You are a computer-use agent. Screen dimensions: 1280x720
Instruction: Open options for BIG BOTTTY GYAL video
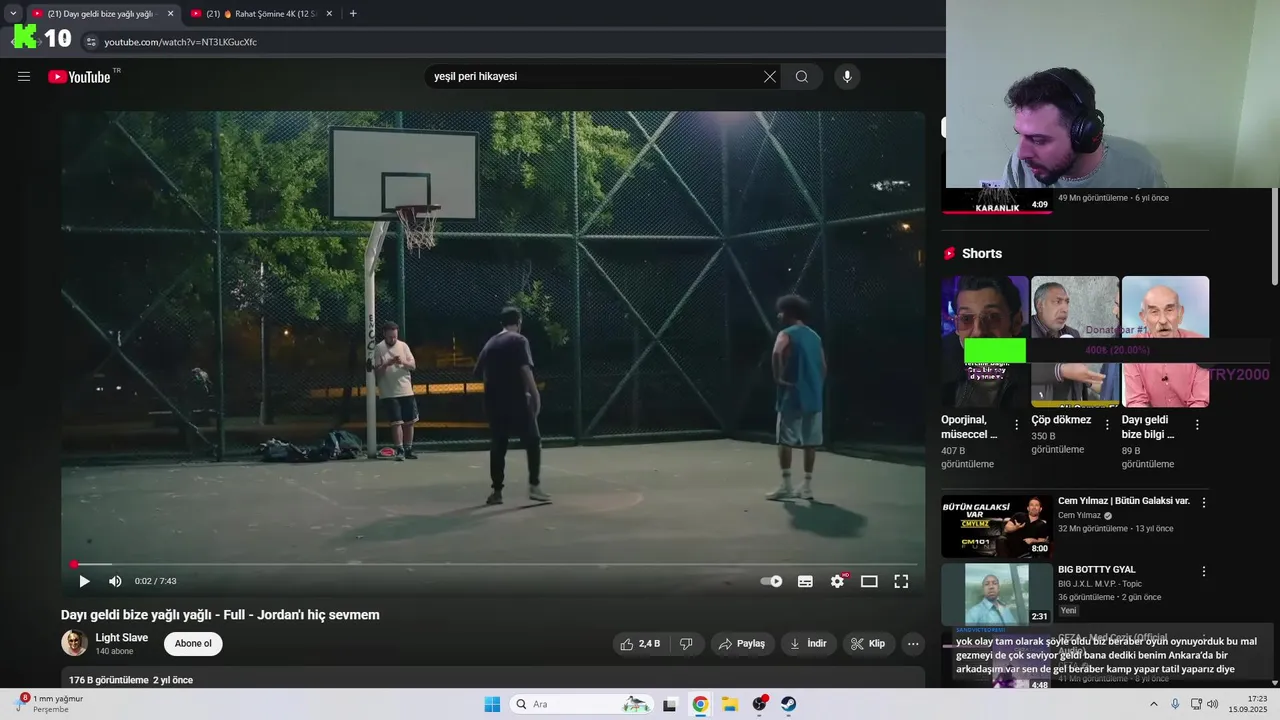tap(1204, 572)
